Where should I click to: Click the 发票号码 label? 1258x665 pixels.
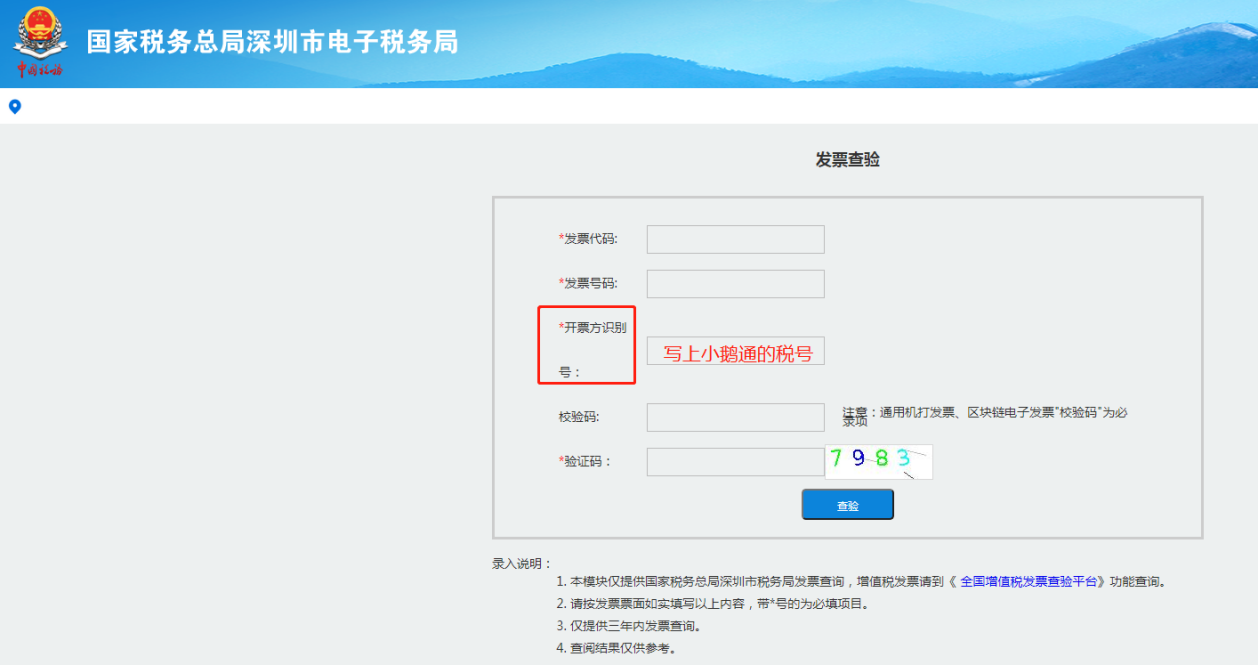tap(588, 284)
